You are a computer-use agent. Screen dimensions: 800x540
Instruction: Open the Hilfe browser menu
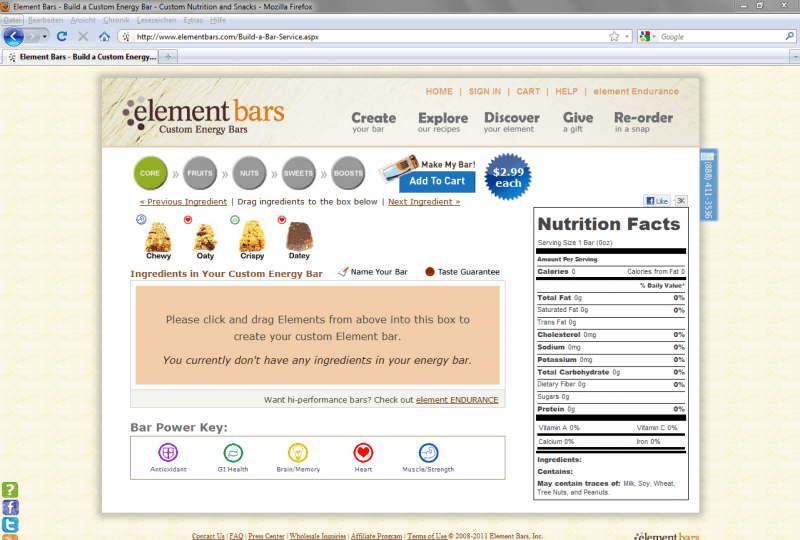tap(218, 20)
